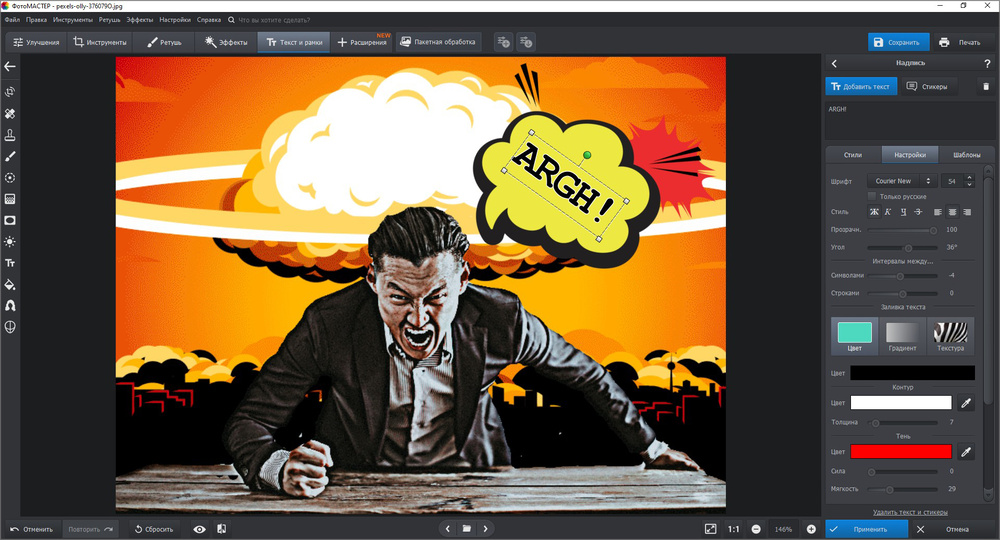1000x540 pixels.
Task: Pick outline color with the eyedropper
Action: (966, 403)
